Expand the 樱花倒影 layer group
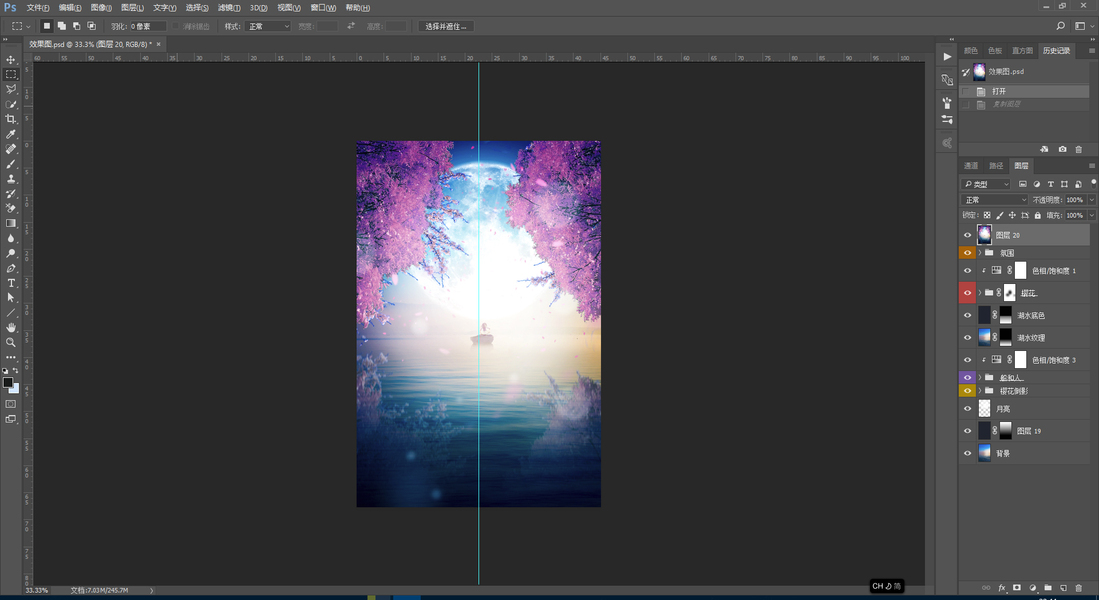This screenshot has height=600, width=1099. [980, 390]
